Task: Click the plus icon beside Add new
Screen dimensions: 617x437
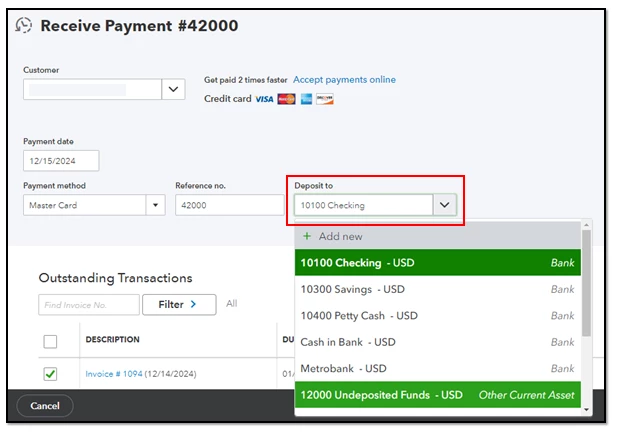Action: click(307, 236)
